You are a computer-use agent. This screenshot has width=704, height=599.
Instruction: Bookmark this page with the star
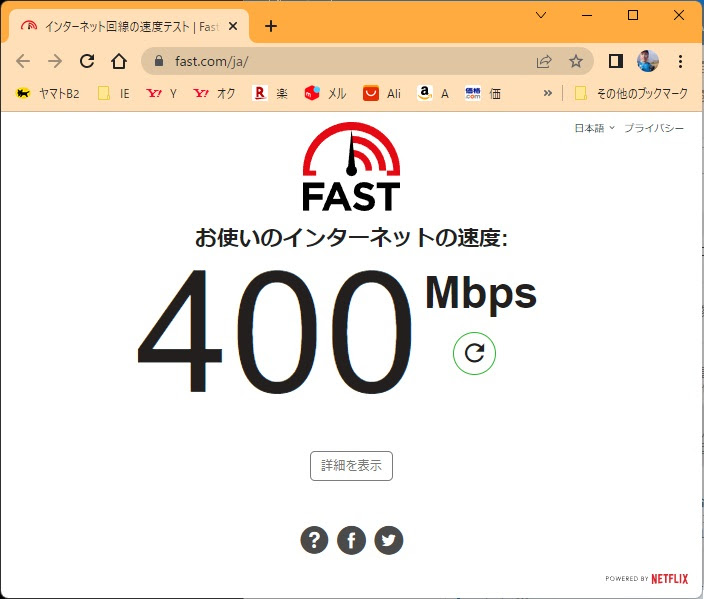pyautogui.click(x=576, y=61)
